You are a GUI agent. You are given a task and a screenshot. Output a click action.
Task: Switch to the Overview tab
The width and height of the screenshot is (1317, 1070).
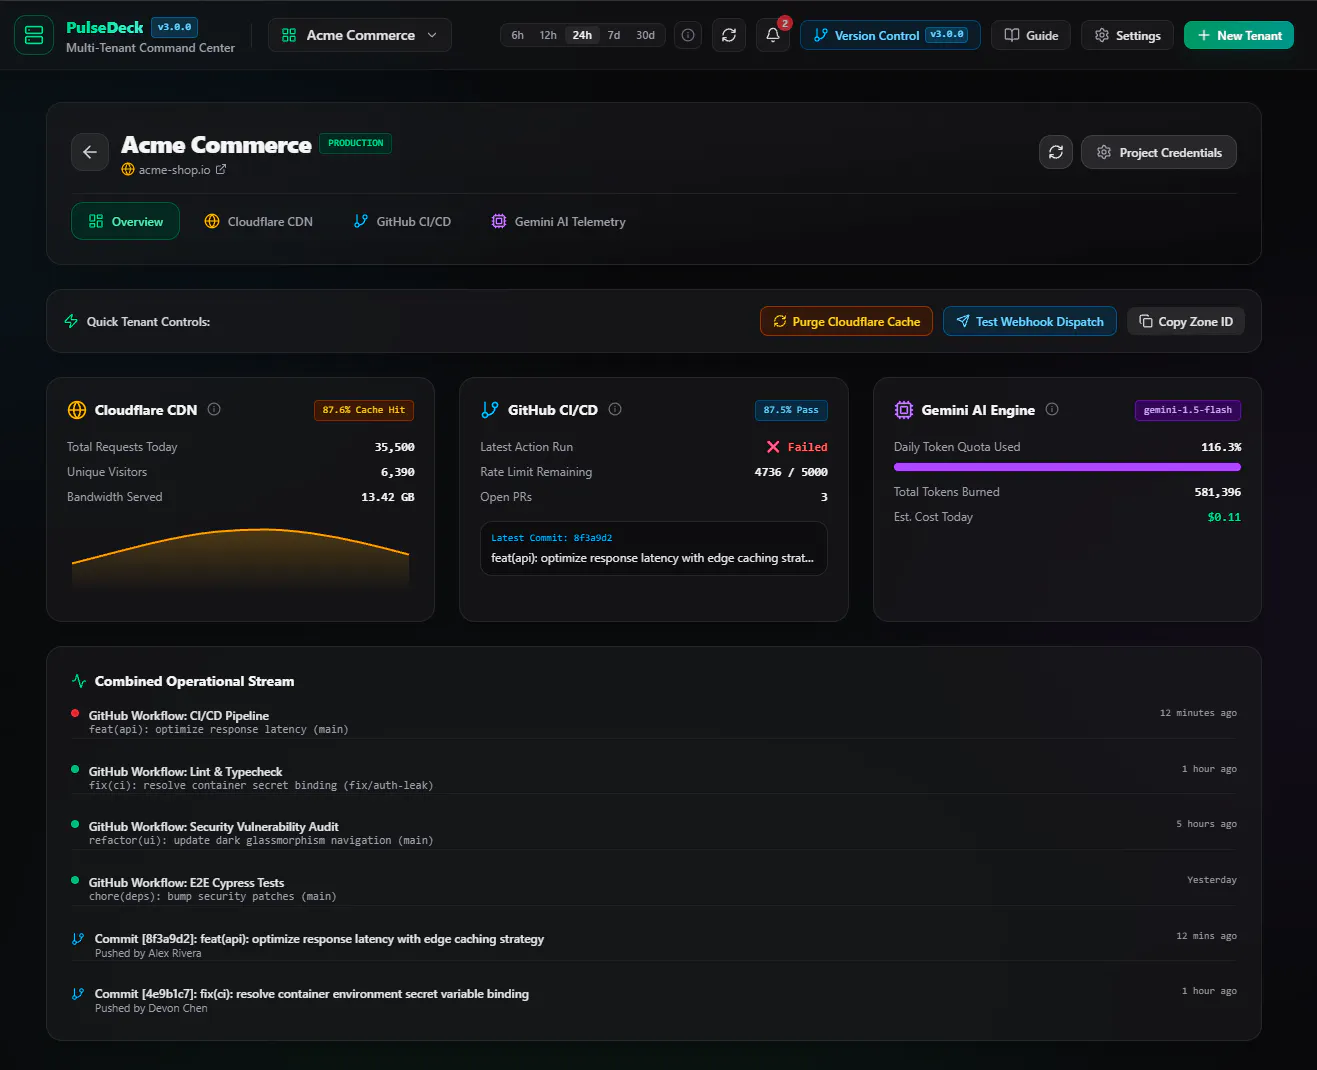point(125,221)
